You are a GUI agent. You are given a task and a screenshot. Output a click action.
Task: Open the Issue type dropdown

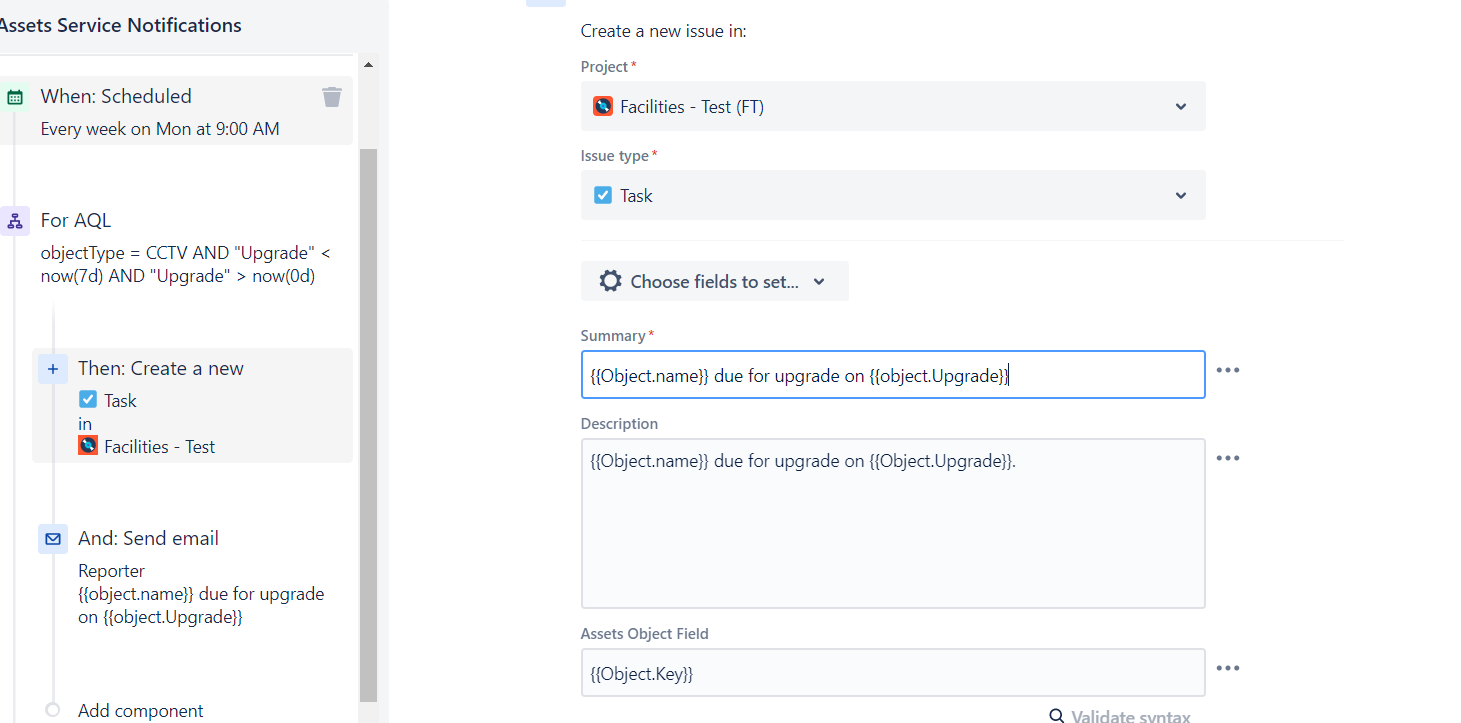point(1180,195)
